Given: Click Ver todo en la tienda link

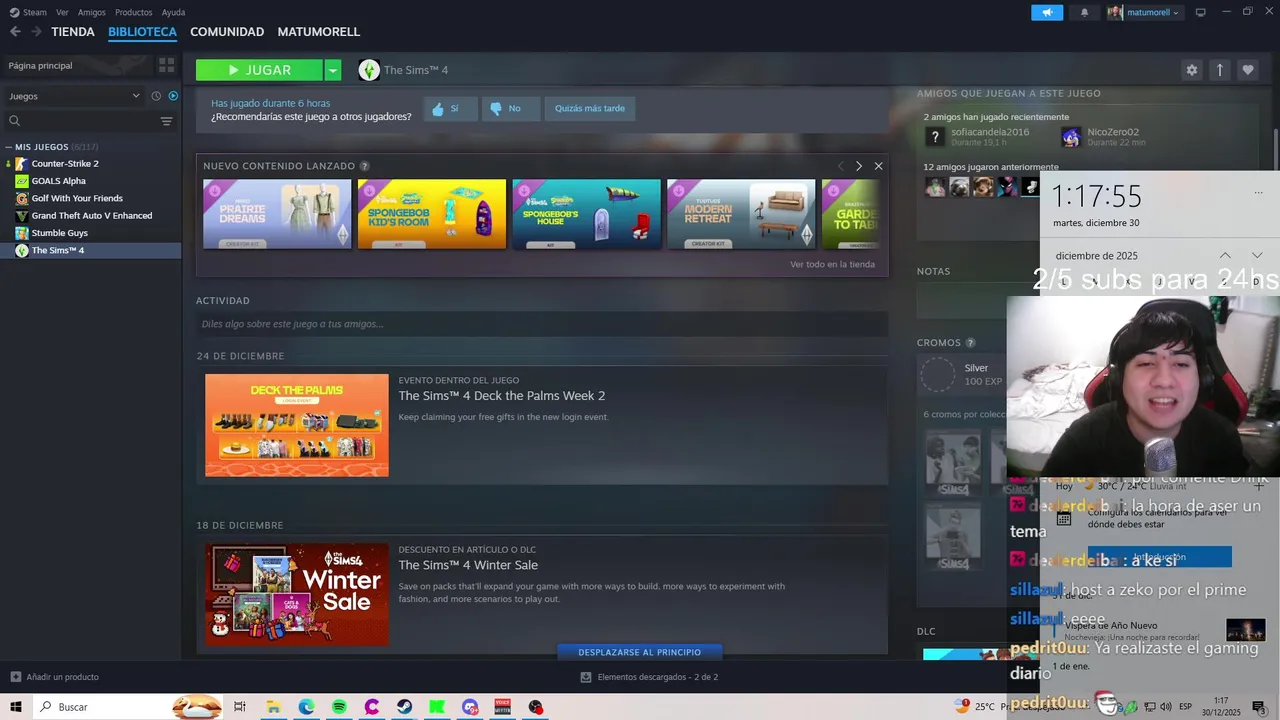Looking at the screenshot, I should pos(832,265).
